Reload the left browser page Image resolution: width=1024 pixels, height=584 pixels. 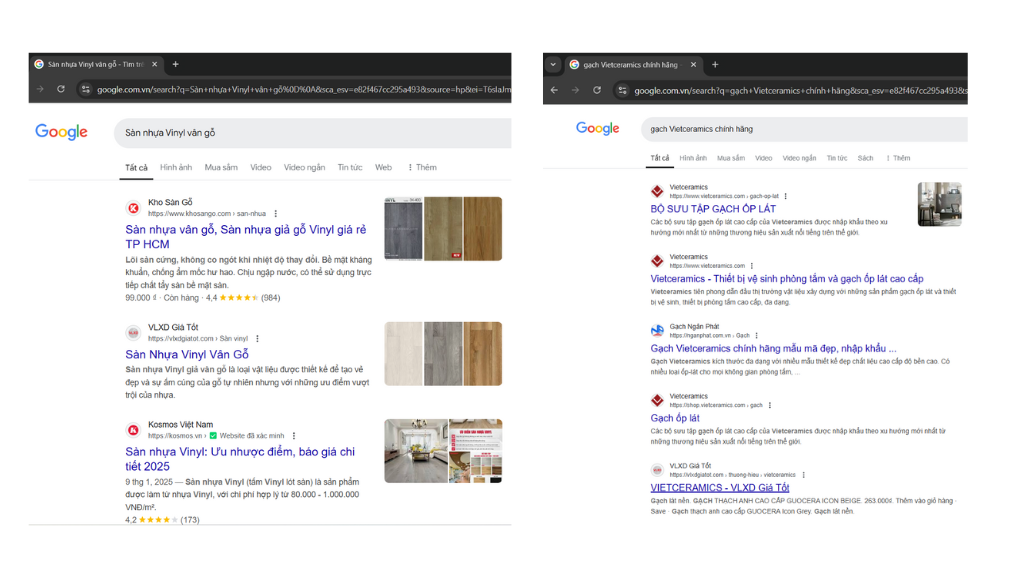[x=61, y=89]
